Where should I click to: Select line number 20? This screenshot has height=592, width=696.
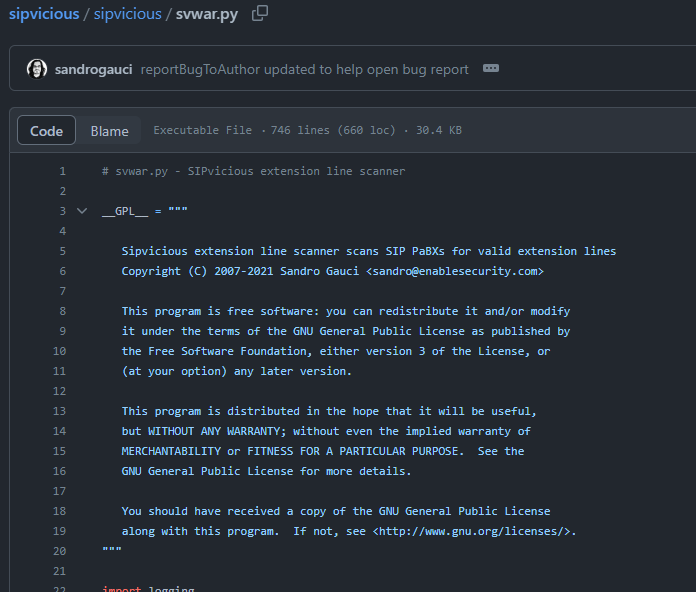coord(59,551)
